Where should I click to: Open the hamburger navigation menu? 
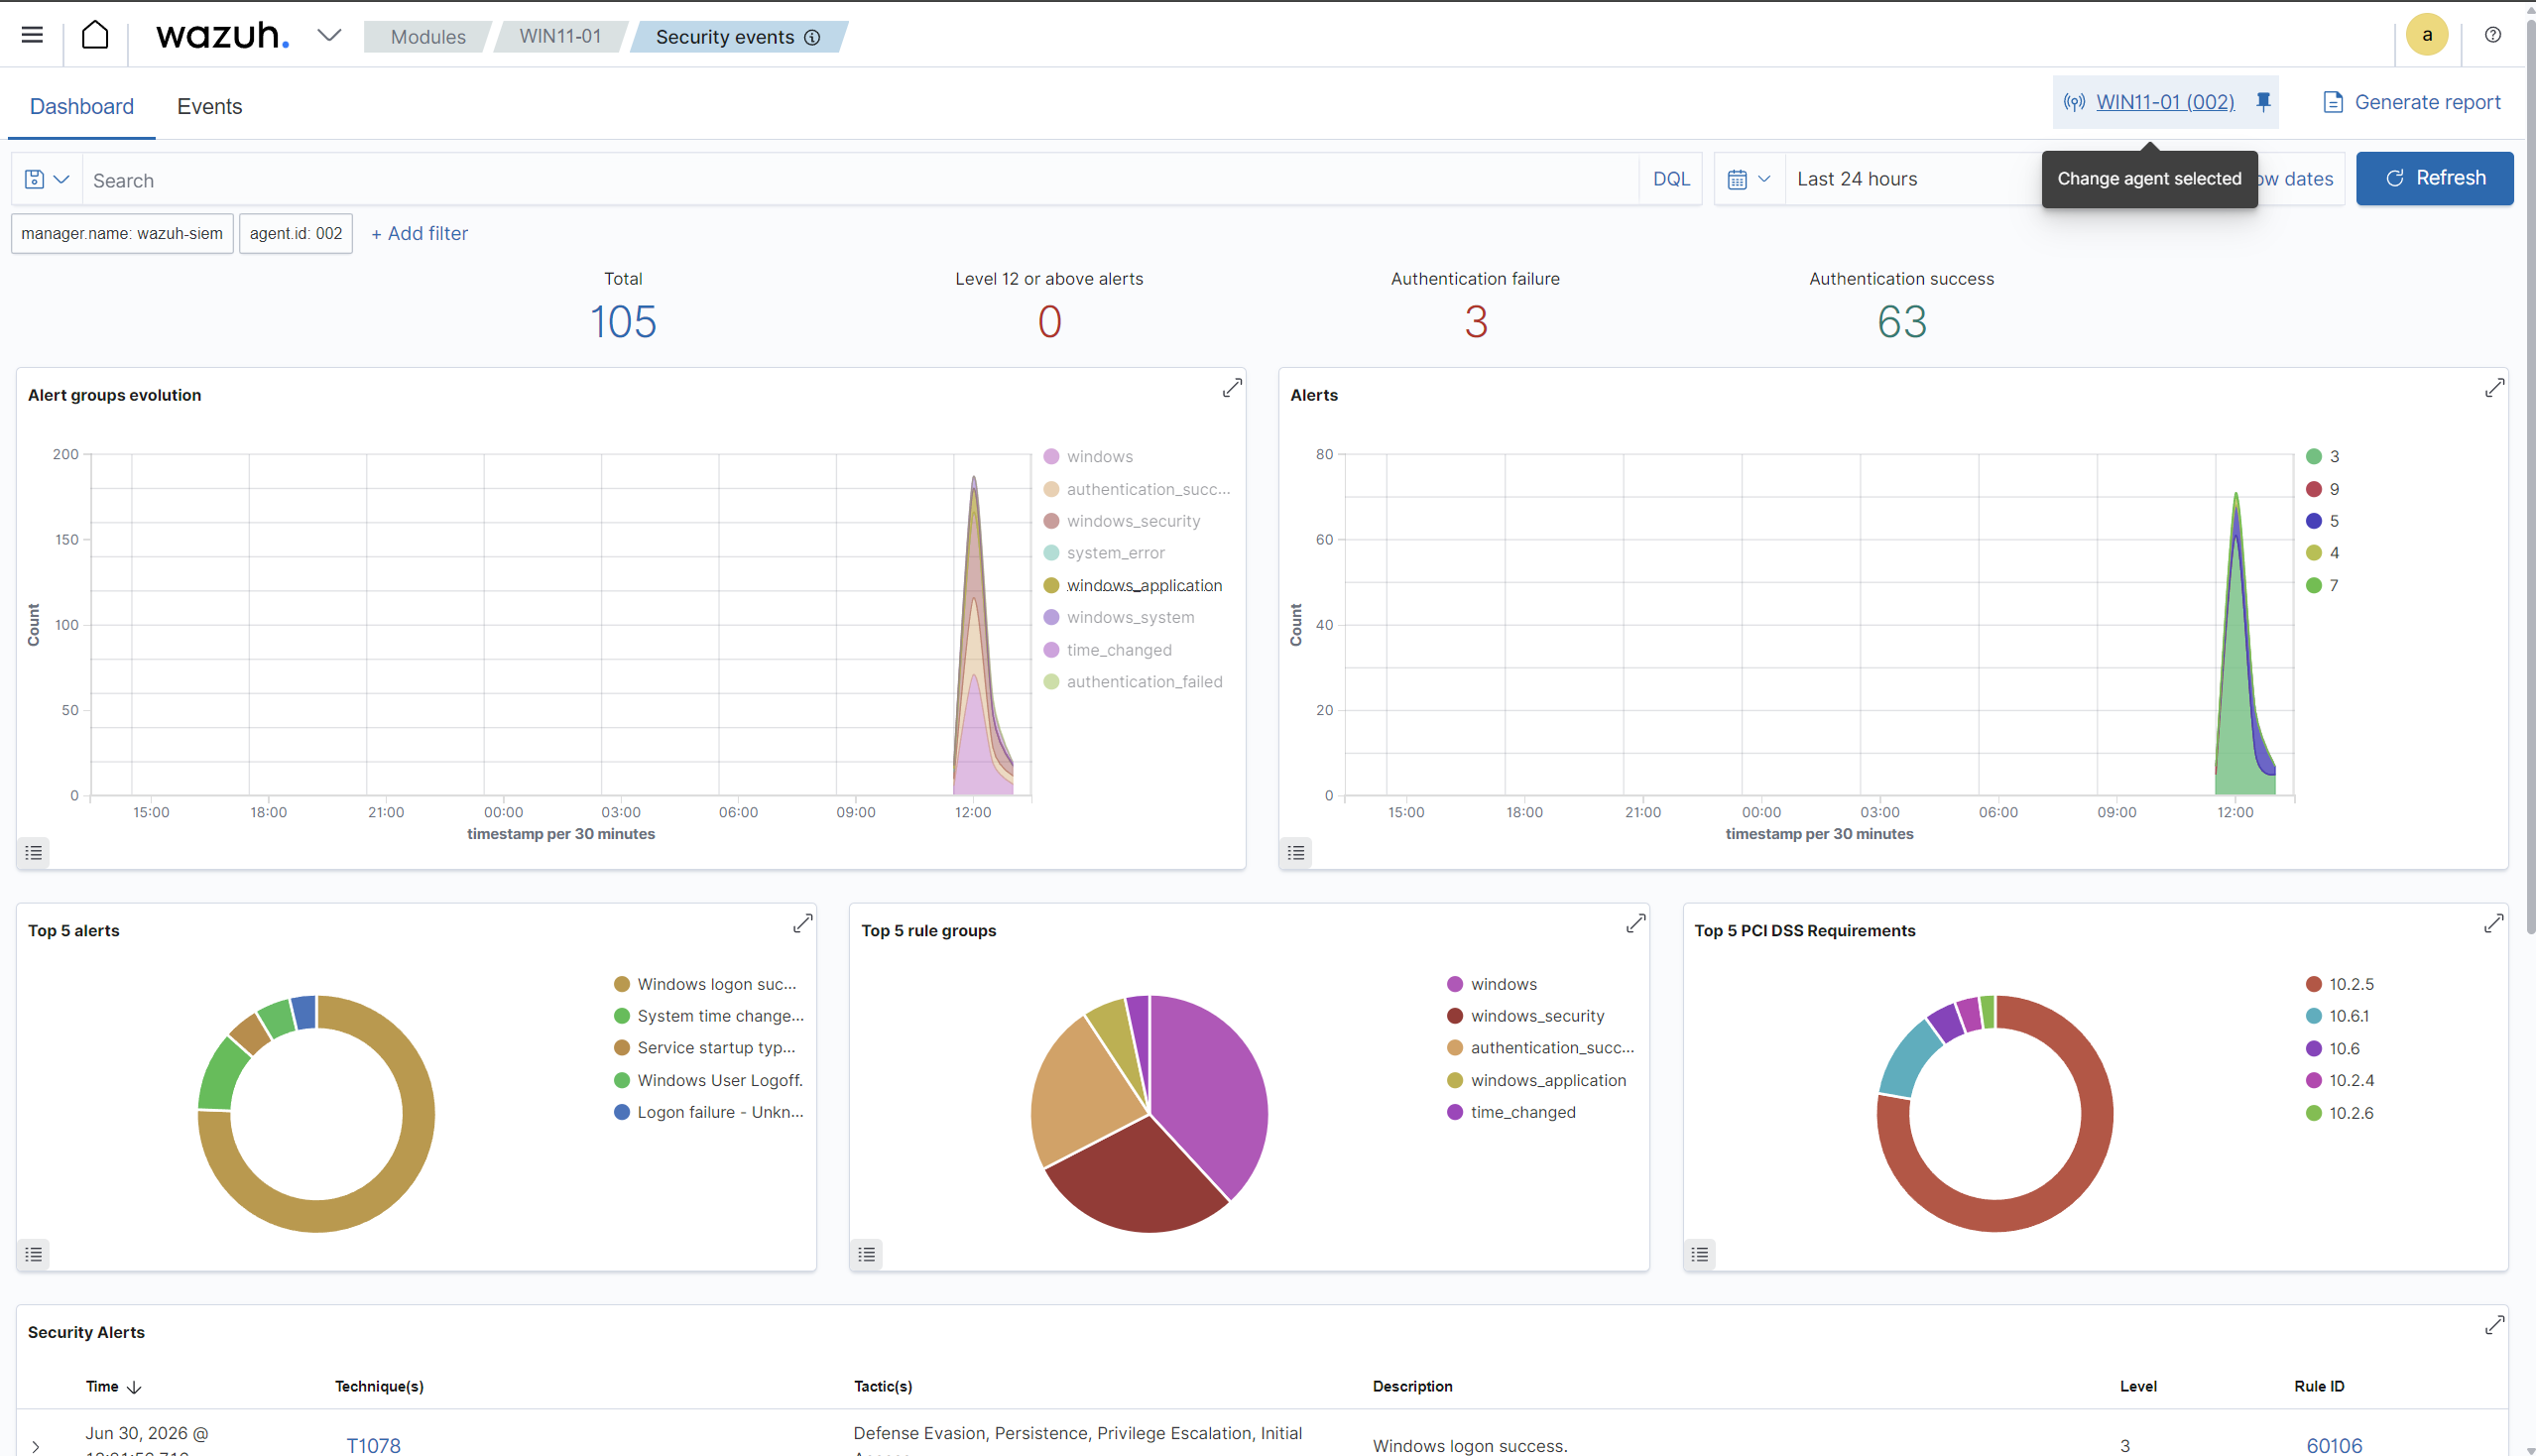click(32, 36)
